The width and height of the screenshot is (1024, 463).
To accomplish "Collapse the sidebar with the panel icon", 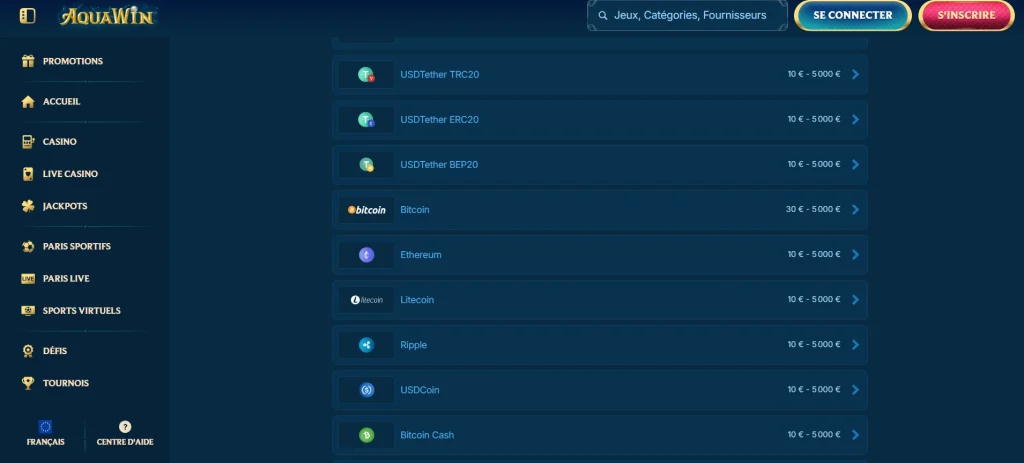I will point(27,16).
